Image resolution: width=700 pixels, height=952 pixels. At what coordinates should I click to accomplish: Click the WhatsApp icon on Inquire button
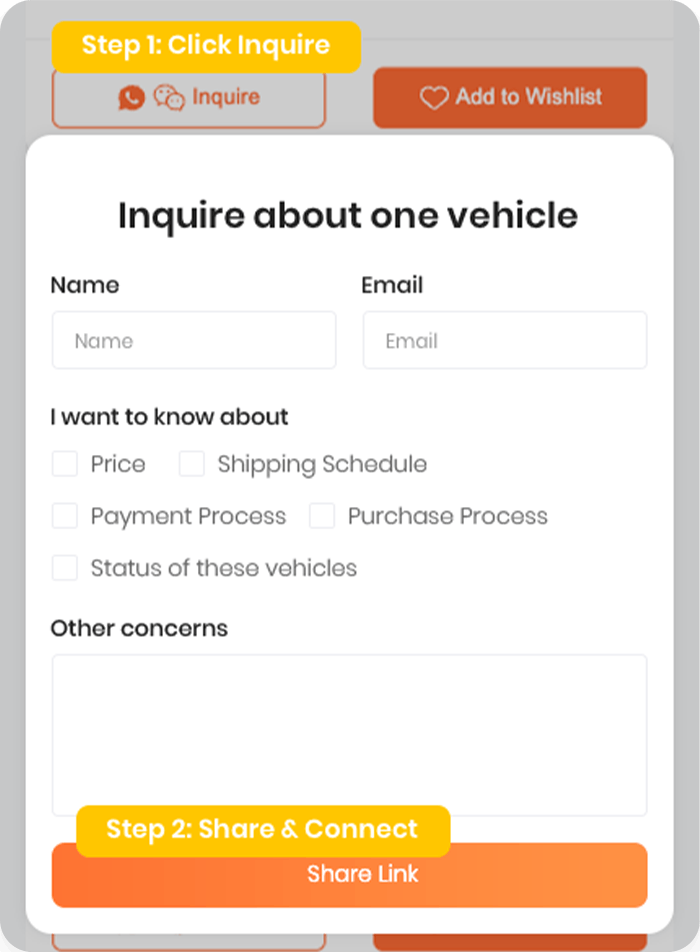pyautogui.click(x=132, y=98)
